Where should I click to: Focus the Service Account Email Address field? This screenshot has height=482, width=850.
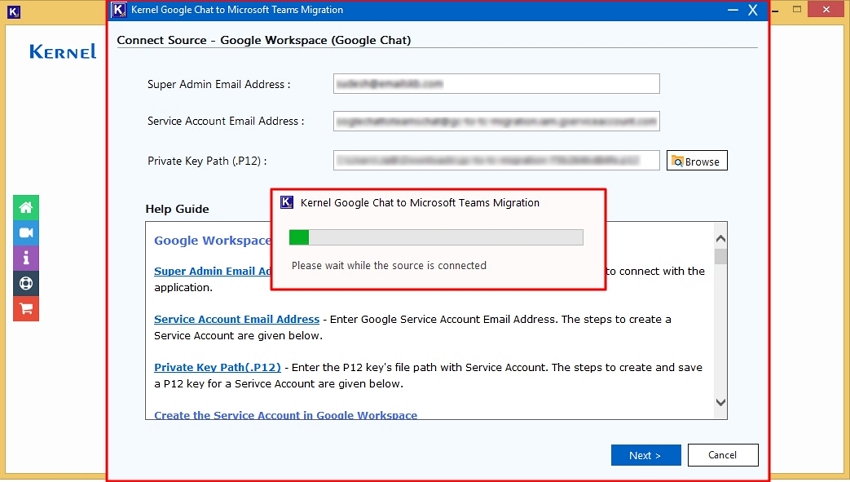[496, 121]
